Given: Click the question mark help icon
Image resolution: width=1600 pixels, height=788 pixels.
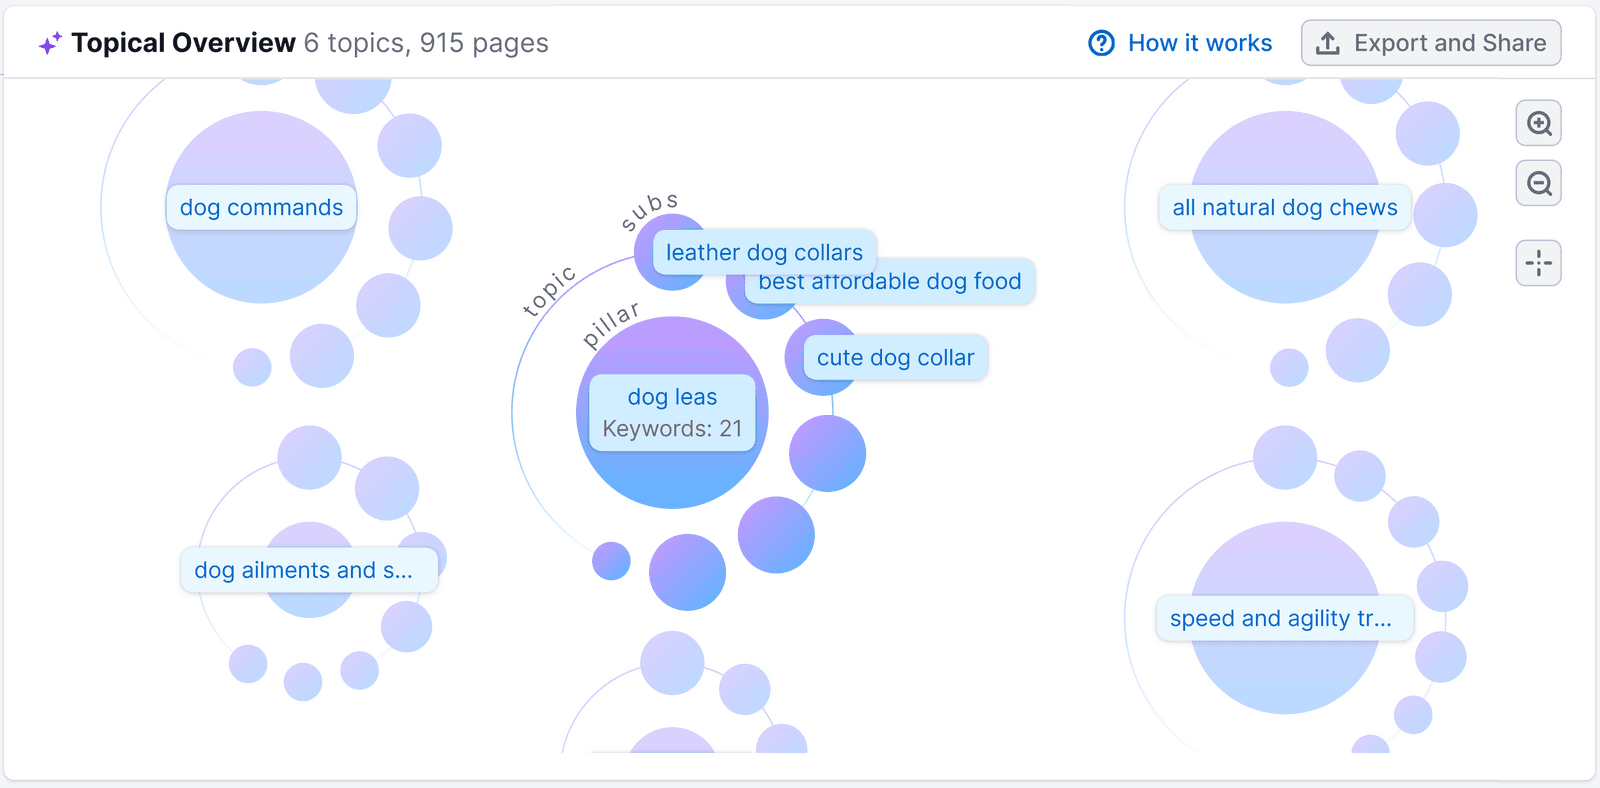Looking at the screenshot, I should (x=1101, y=42).
